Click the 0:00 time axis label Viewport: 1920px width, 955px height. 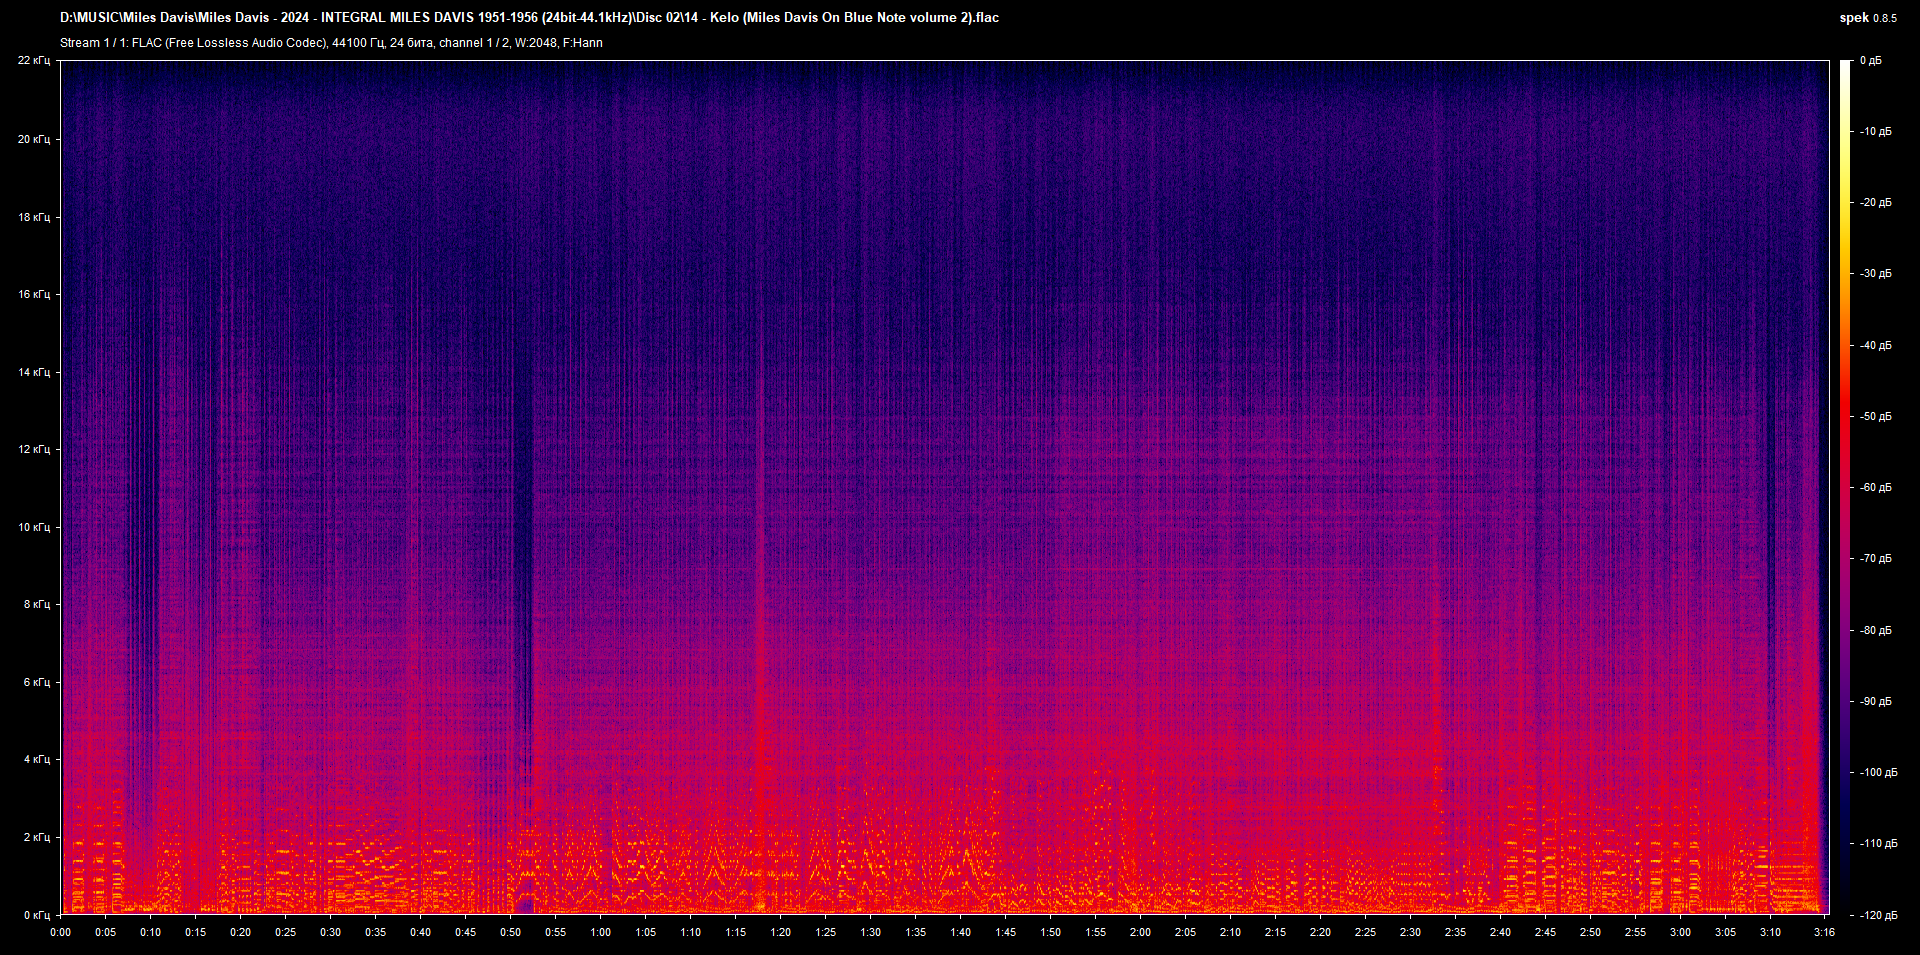(60, 932)
